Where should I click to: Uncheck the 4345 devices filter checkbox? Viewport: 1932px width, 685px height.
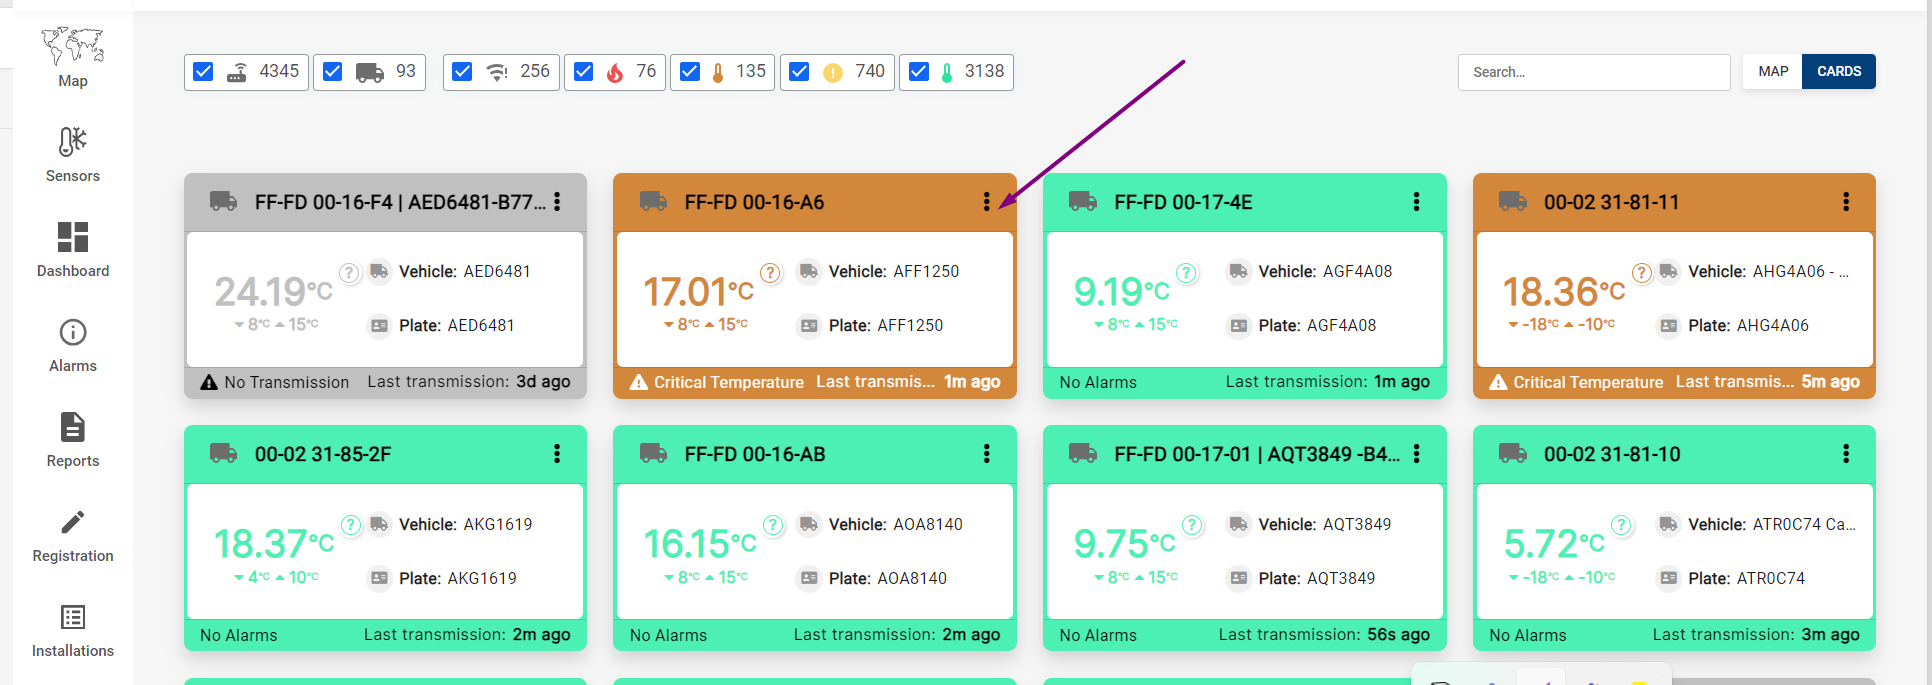203,72
